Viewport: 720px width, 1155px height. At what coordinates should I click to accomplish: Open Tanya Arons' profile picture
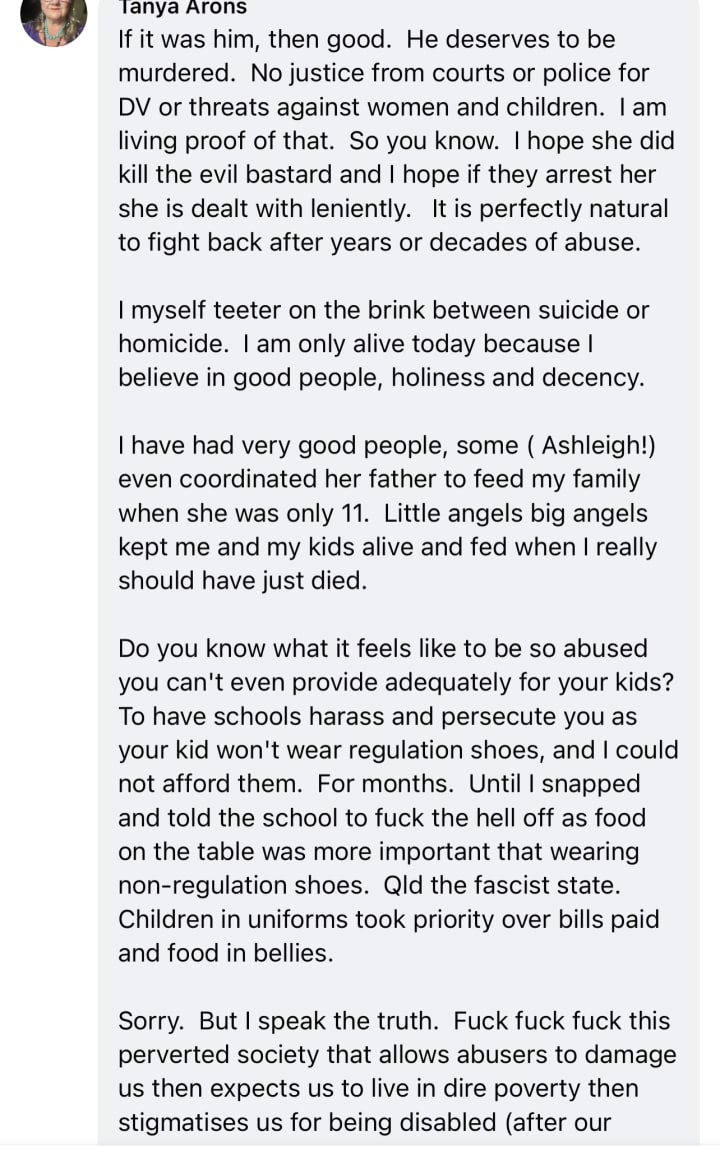[x=53, y=17]
